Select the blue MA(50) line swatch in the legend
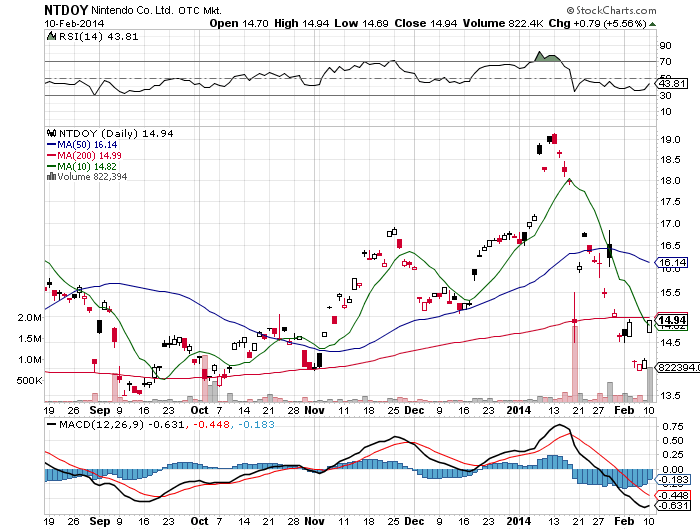The height and width of the screenshot is (530, 700). click(51, 145)
